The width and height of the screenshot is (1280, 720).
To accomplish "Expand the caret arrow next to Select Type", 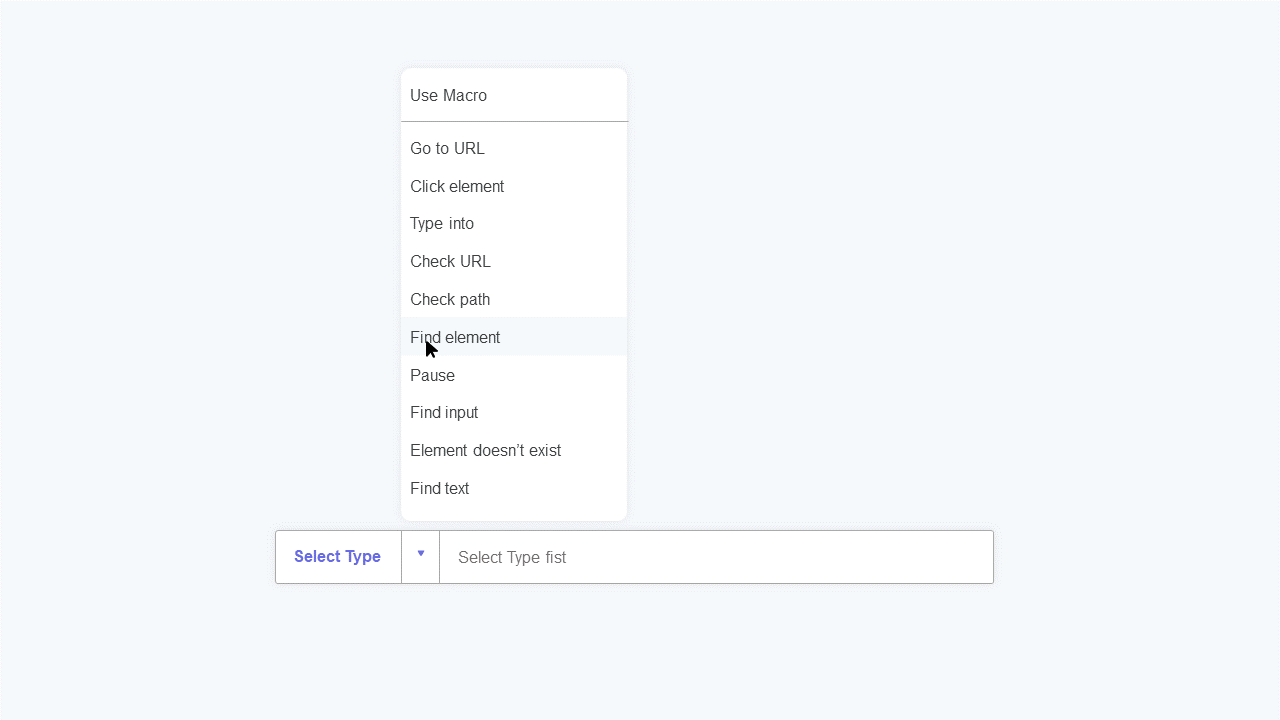I will click(421, 556).
